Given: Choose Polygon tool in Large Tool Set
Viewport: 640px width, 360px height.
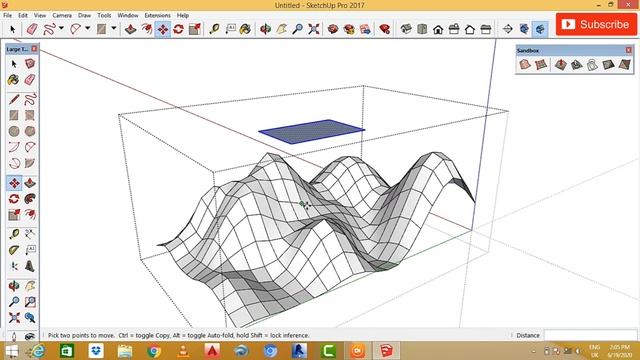Looking at the screenshot, I should coord(30,131).
